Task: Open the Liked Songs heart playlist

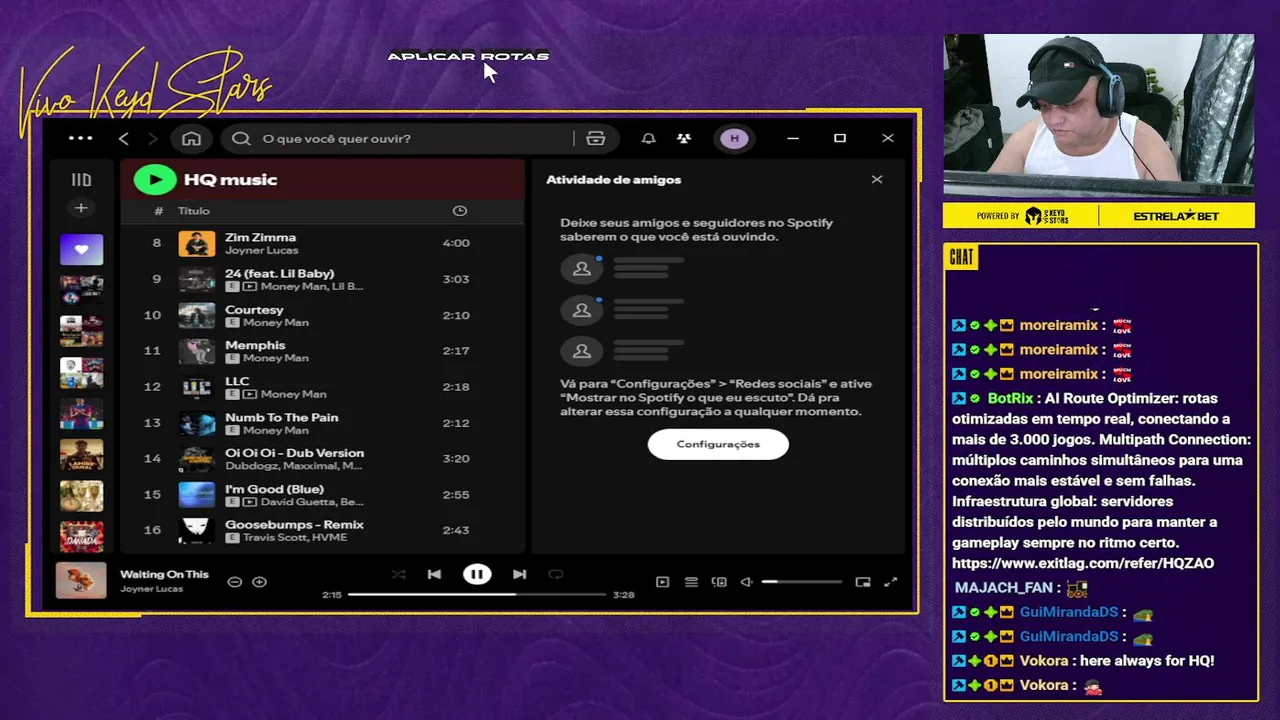Action: 81,249
